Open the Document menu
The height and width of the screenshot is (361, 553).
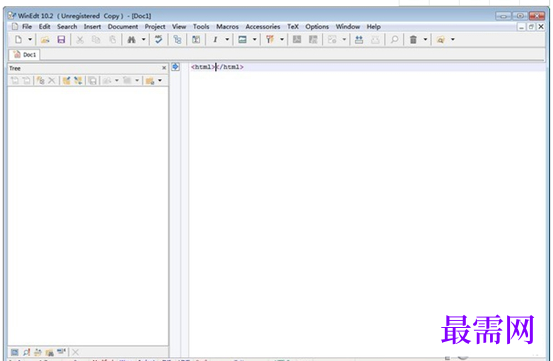pyautogui.click(x=123, y=26)
